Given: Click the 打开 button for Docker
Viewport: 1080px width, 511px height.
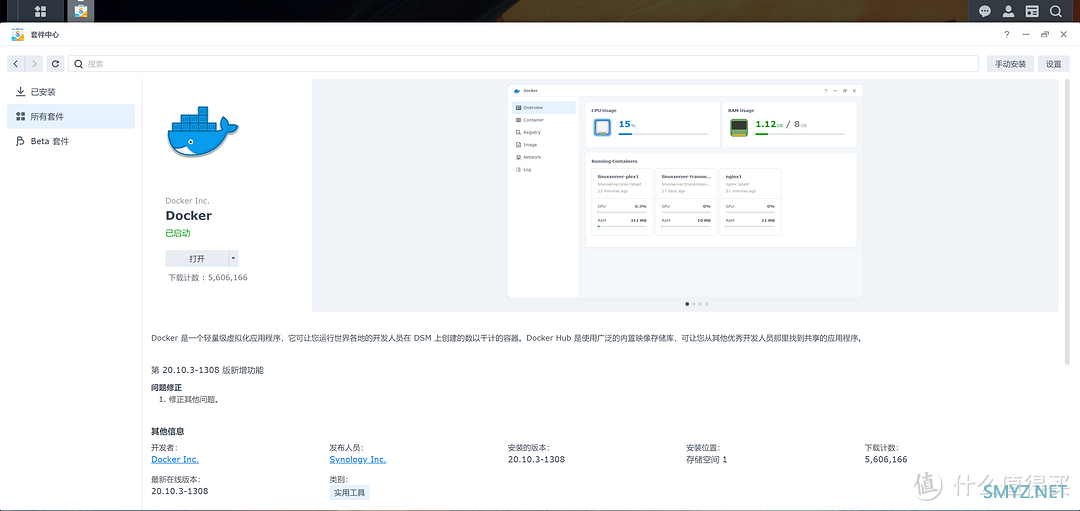Looking at the screenshot, I should [x=197, y=259].
